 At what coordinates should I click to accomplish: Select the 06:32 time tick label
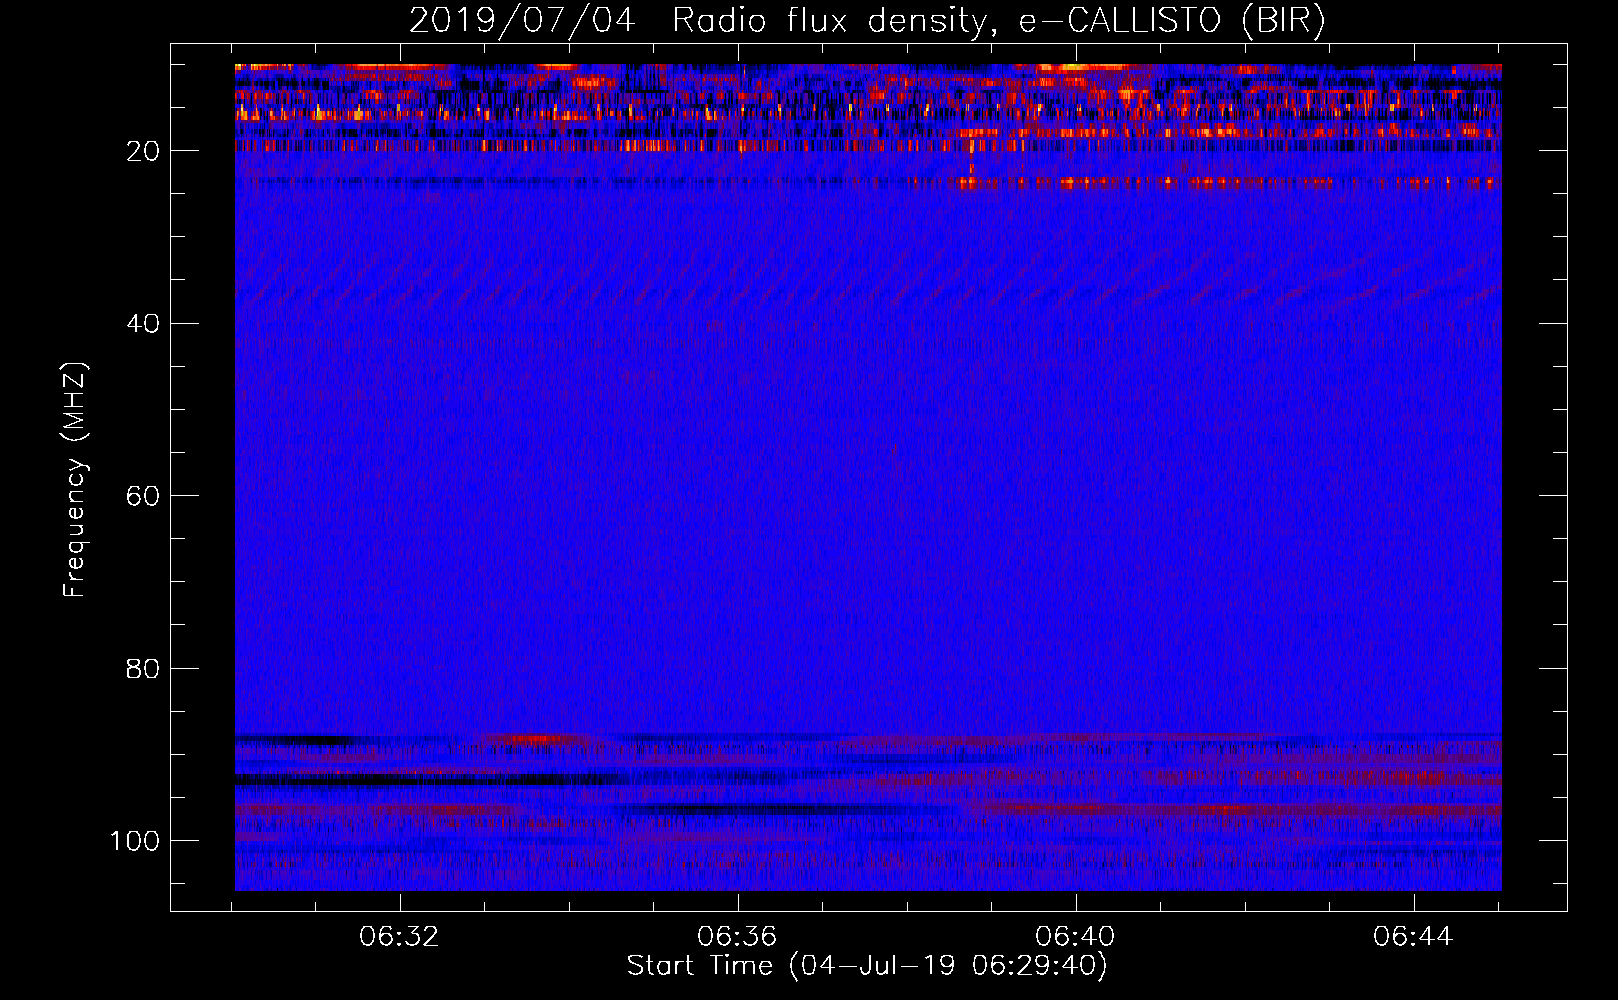click(x=399, y=937)
